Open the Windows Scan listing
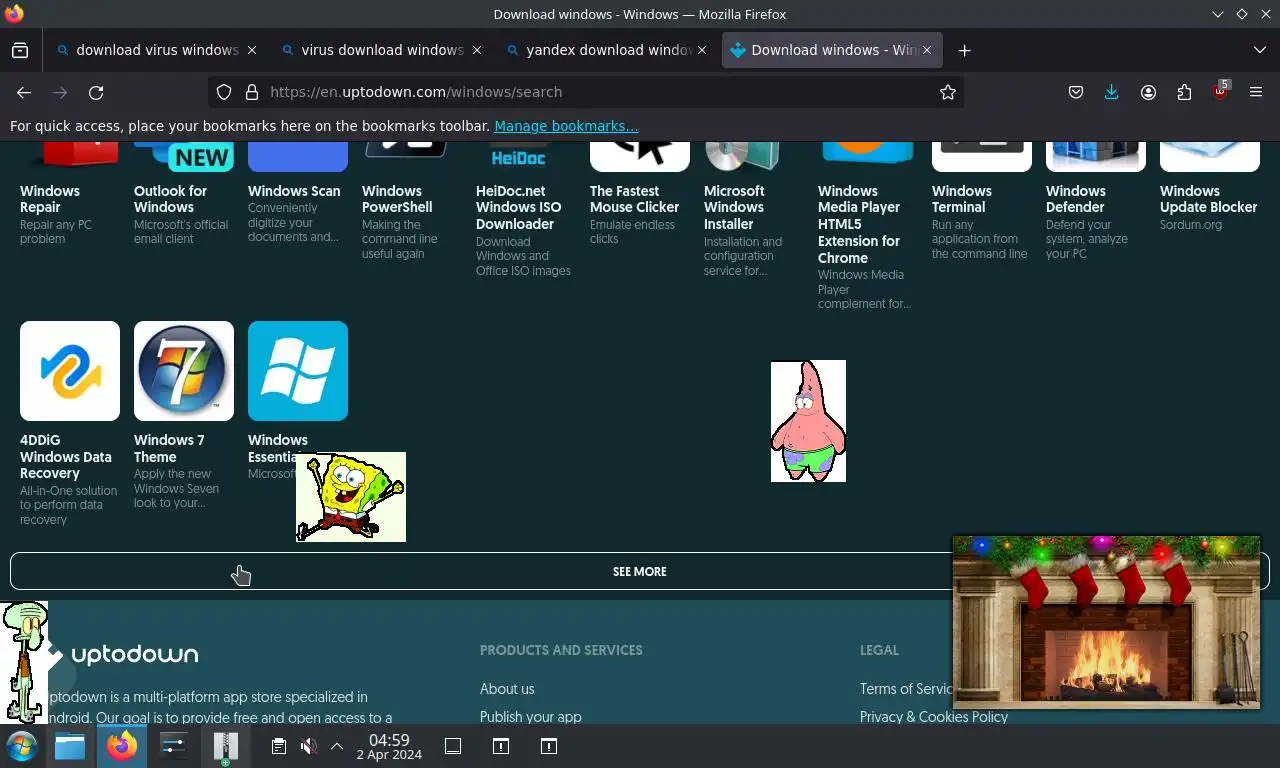1280x768 pixels. tap(294, 191)
